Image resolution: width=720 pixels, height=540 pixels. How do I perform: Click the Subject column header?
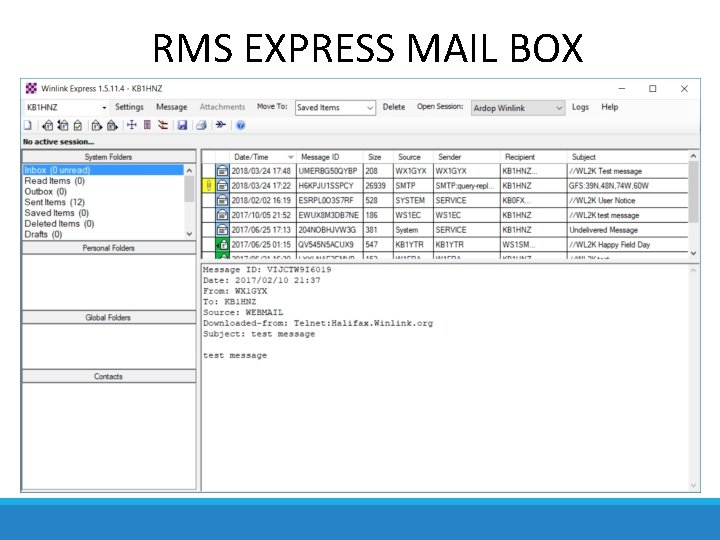(628, 157)
